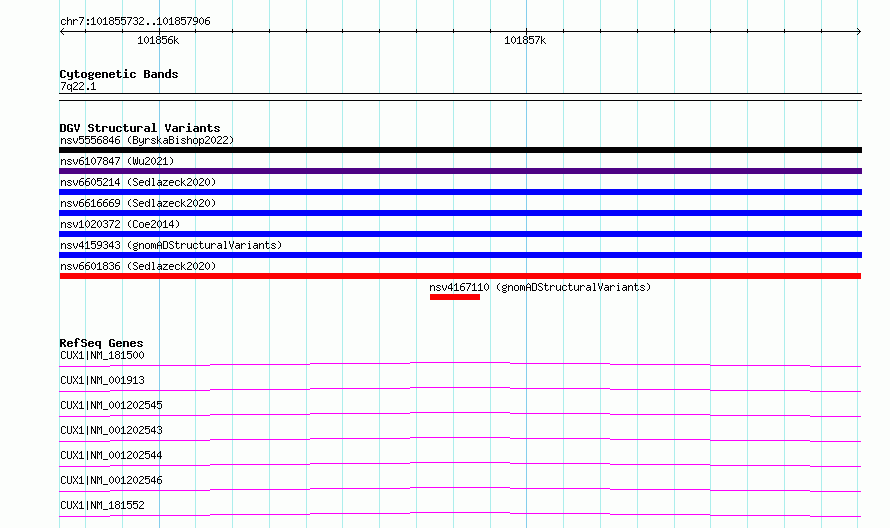
Task: Click the left arrow of the ruler
Action: [x=62, y=32]
